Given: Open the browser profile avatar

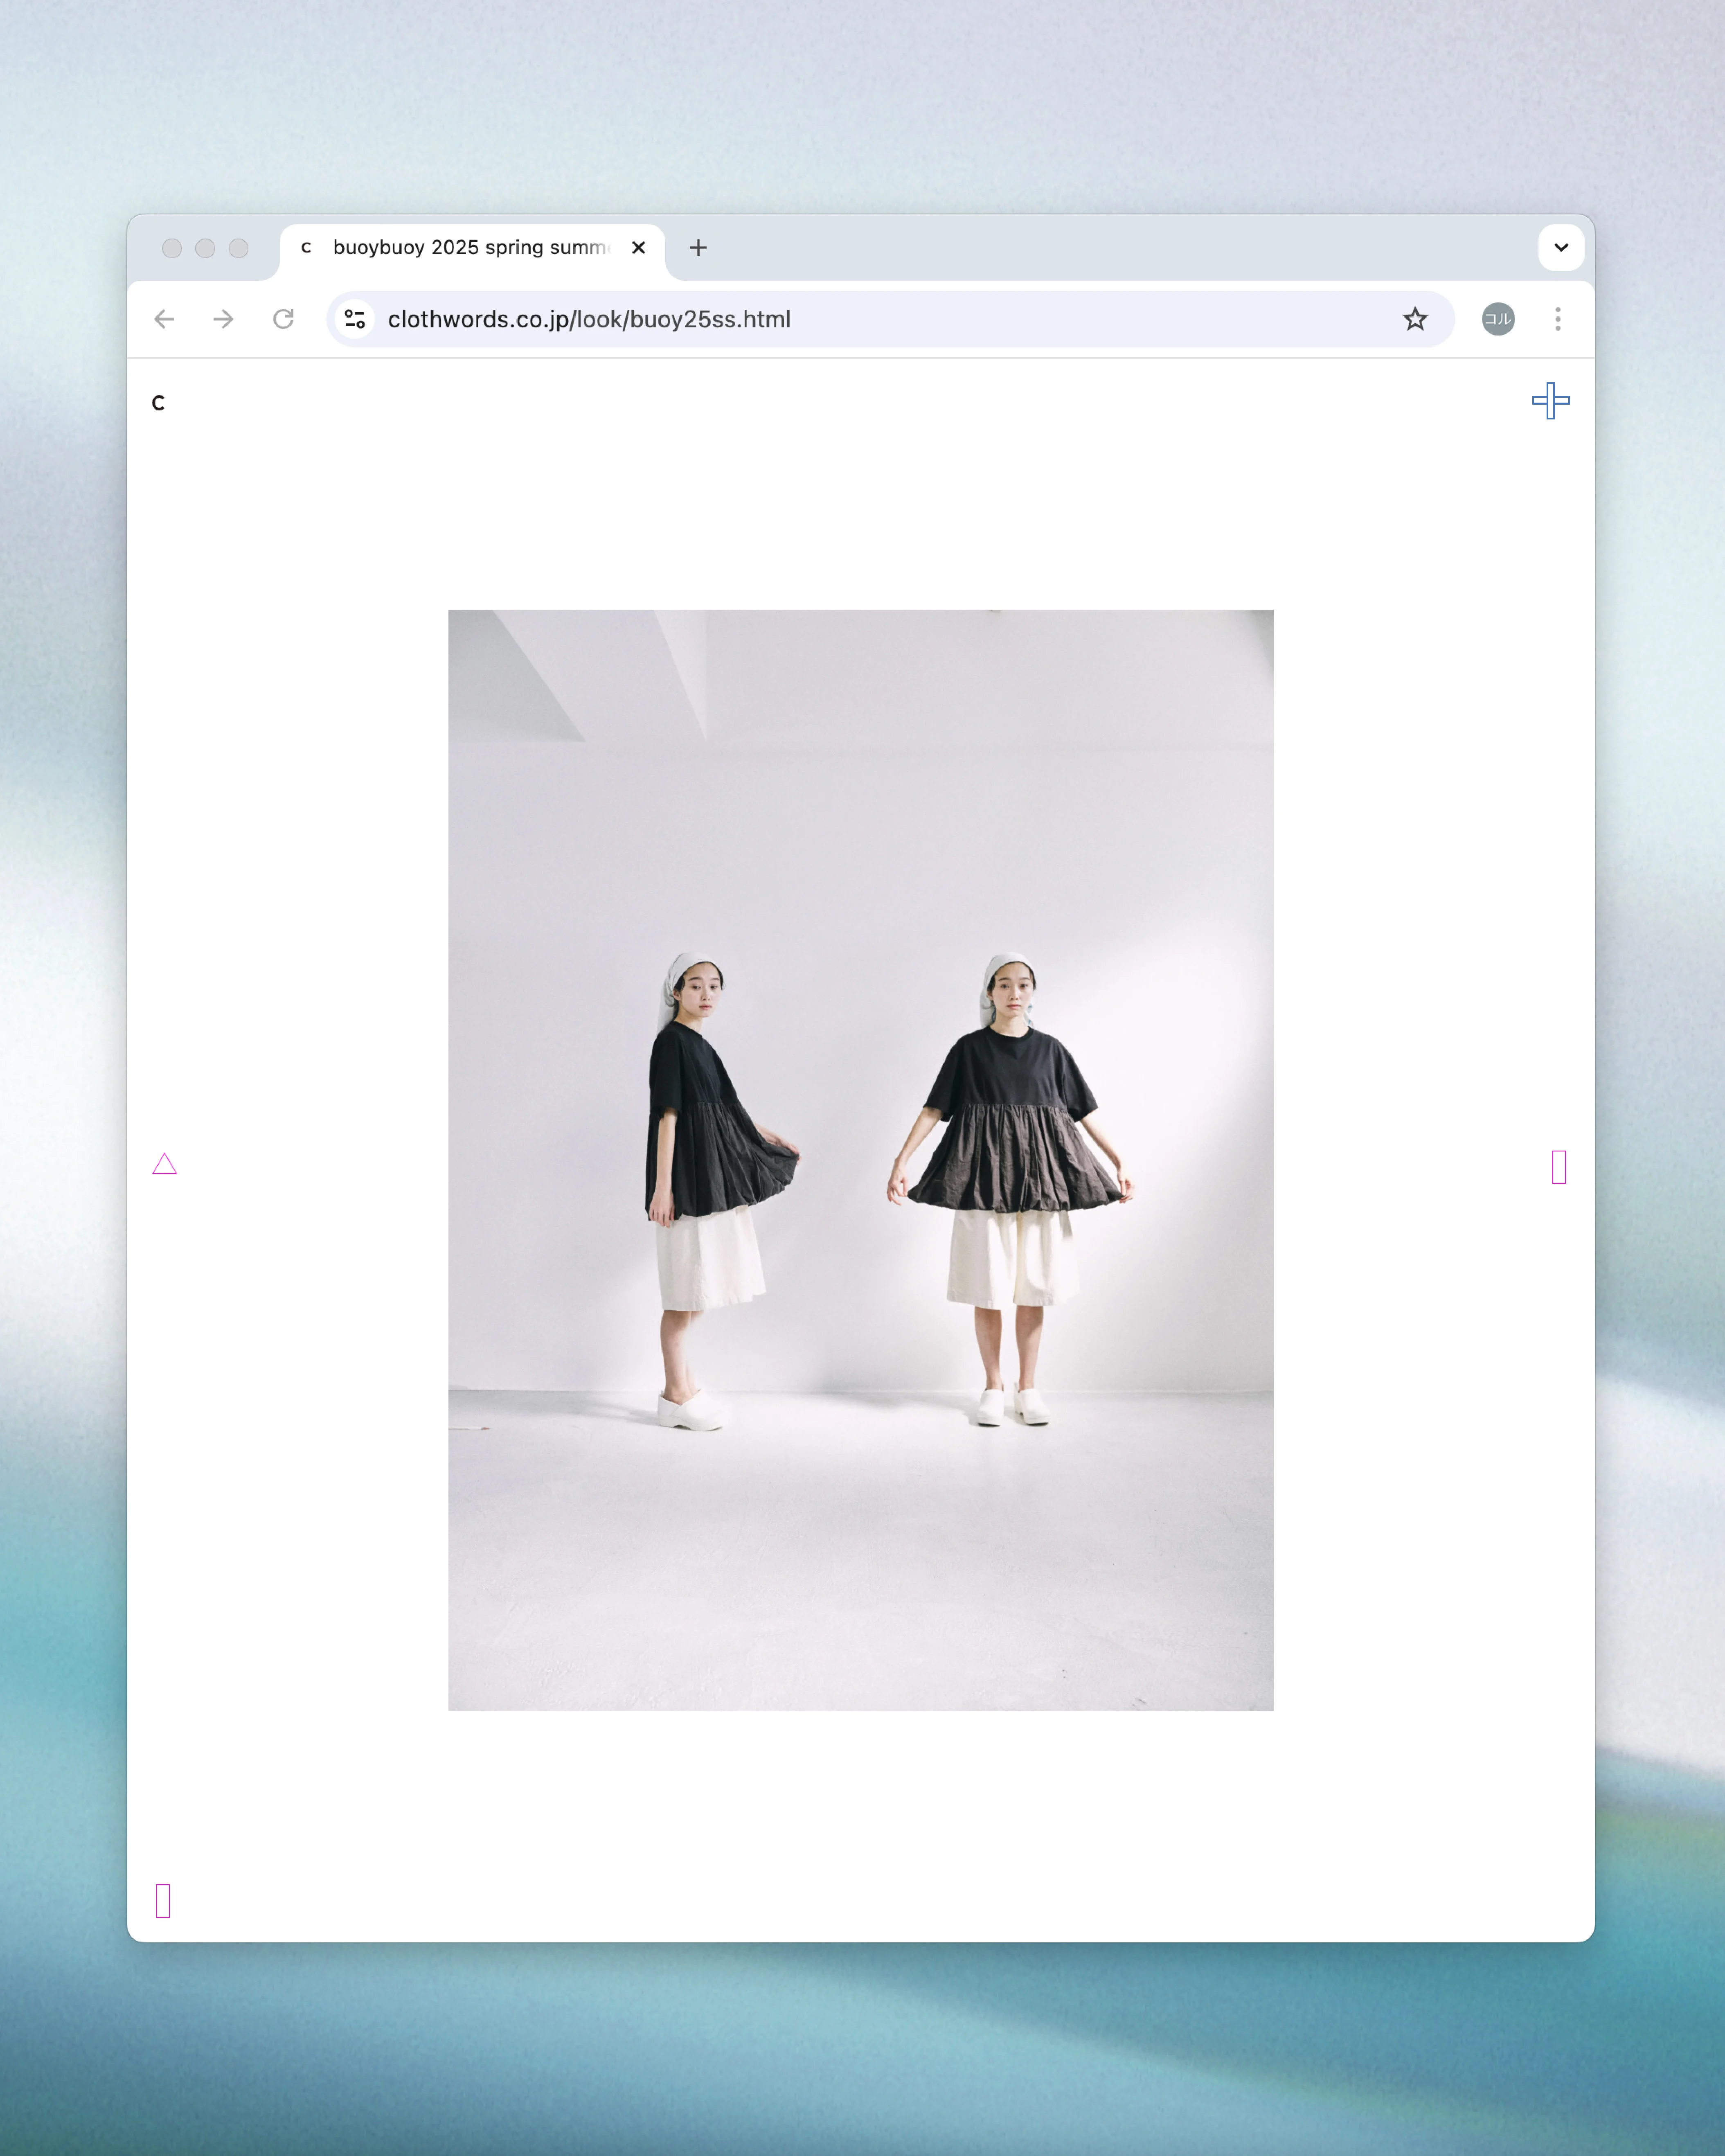Looking at the screenshot, I should pos(1498,319).
